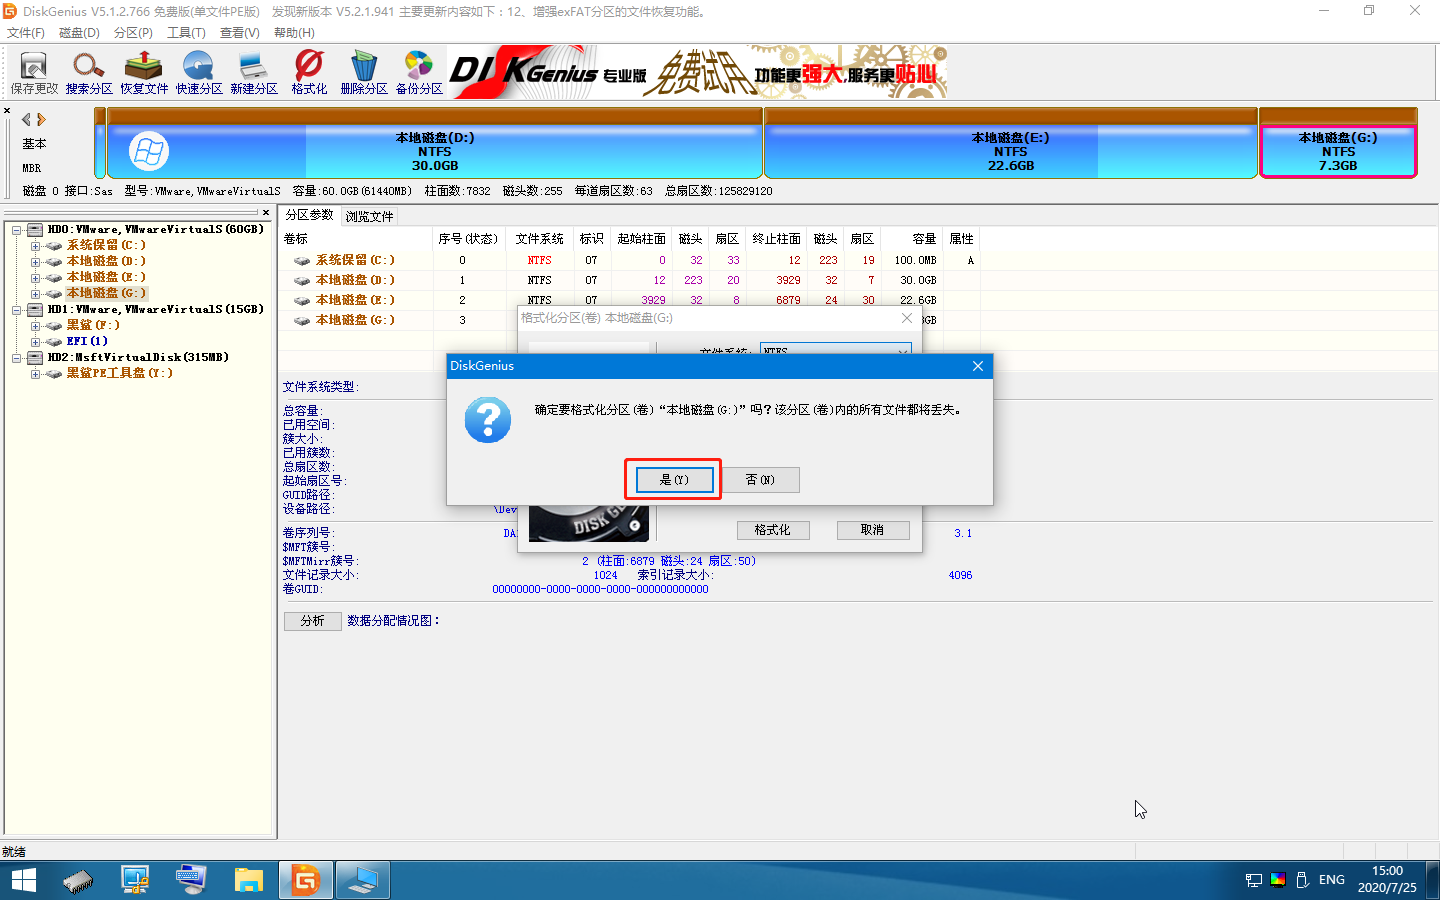Click the 删除分区 delete partition trash icon
The height and width of the screenshot is (900, 1440).
pyautogui.click(x=364, y=73)
